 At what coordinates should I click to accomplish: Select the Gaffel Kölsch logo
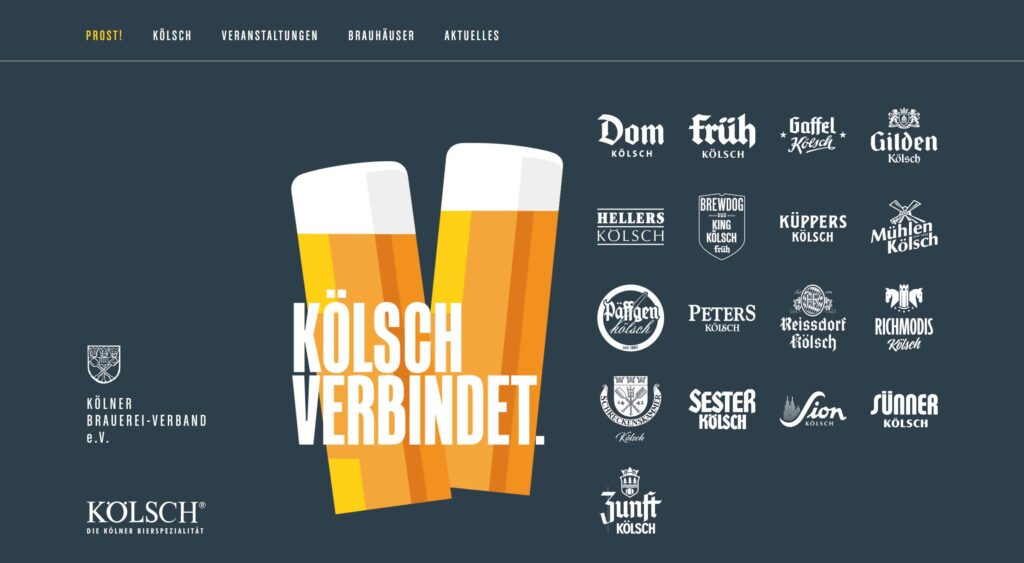pyautogui.click(x=812, y=136)
